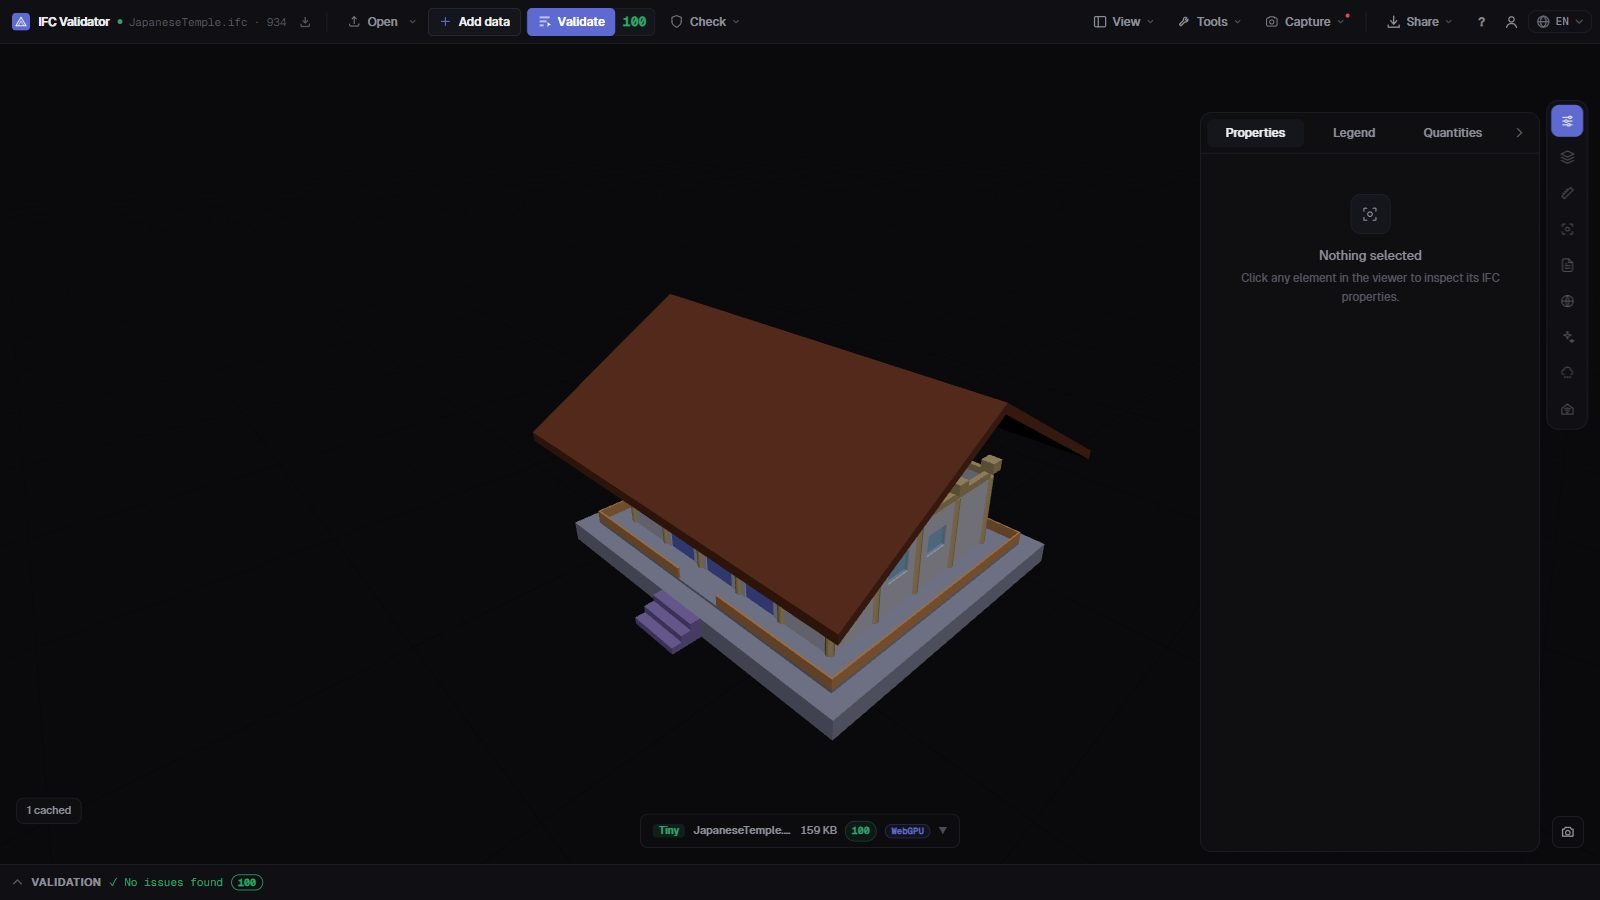Click the Tiny size badge
1600x900 pixels.
tap(669, 831)
